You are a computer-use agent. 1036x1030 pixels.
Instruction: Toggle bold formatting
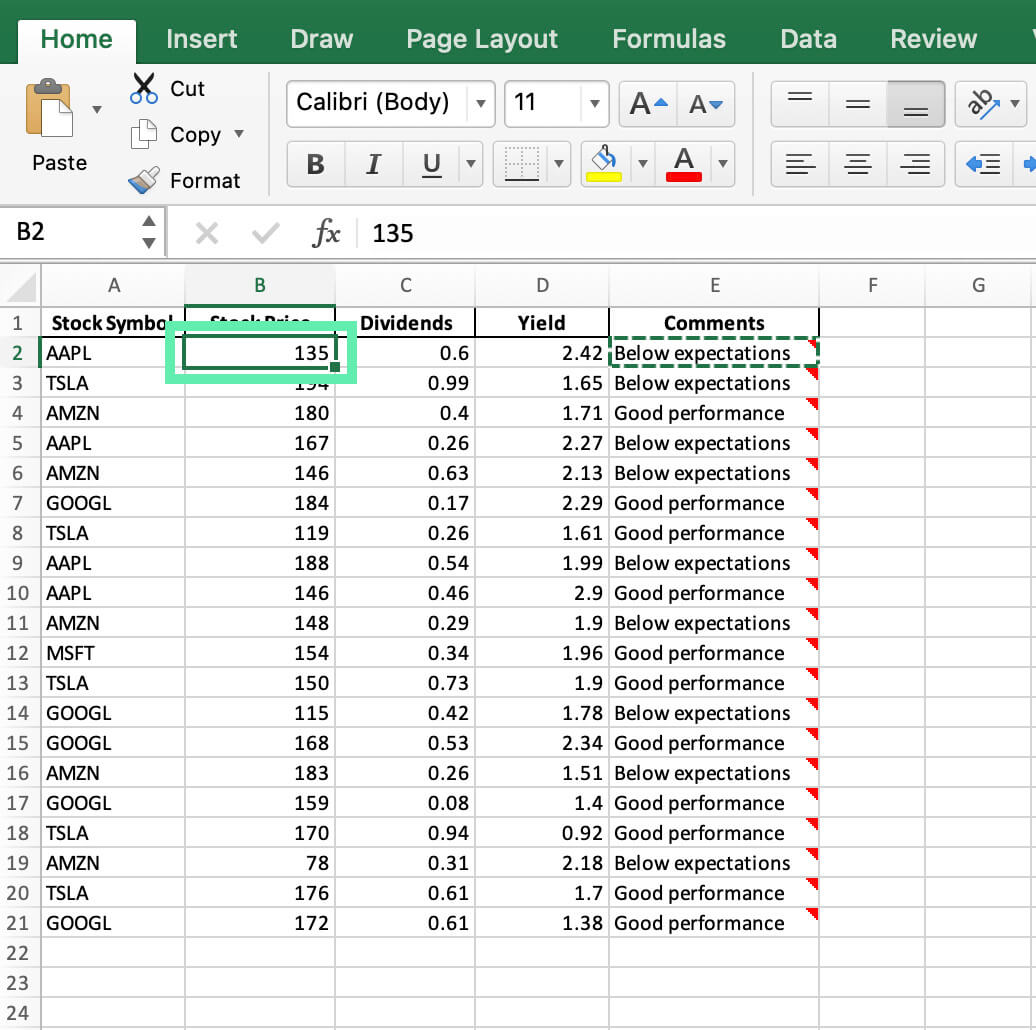point(316,164)
